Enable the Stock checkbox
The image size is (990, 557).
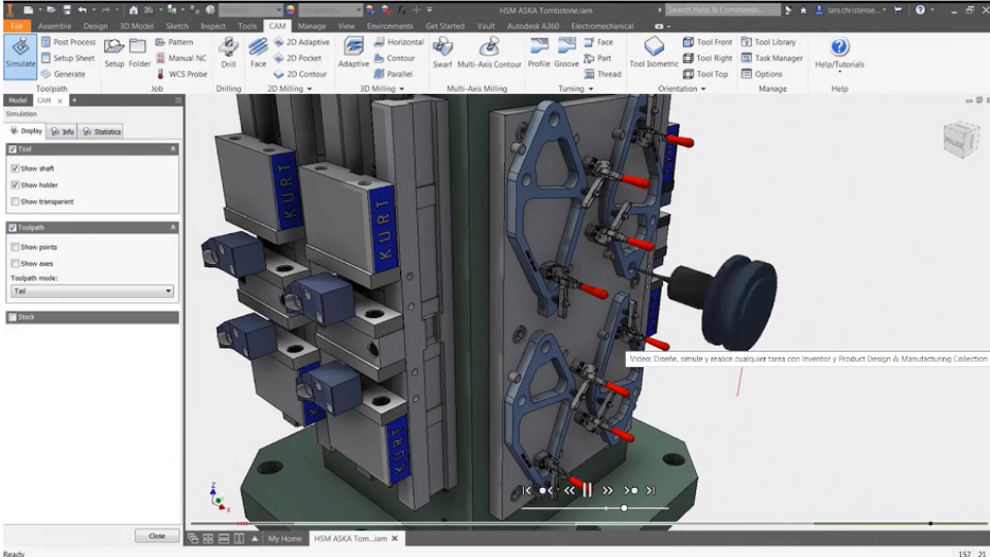13,317
